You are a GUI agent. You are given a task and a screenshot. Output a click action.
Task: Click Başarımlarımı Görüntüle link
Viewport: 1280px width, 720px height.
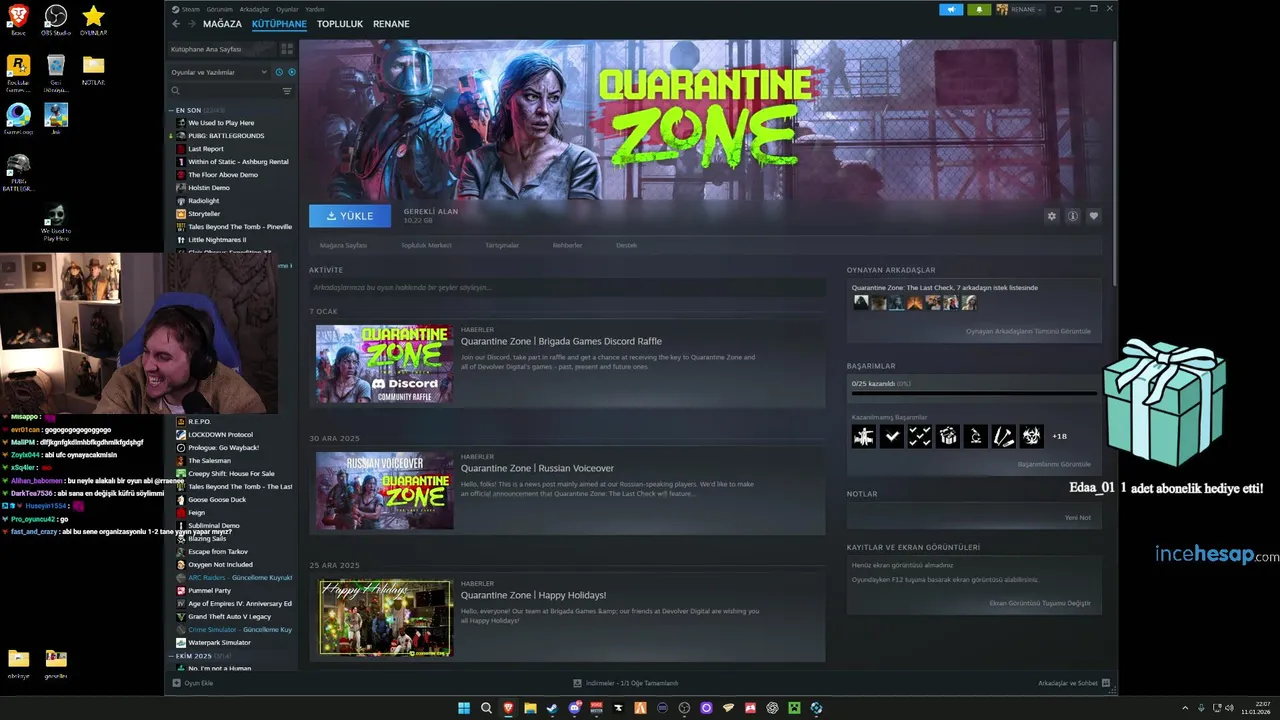tap(1054, 464)
